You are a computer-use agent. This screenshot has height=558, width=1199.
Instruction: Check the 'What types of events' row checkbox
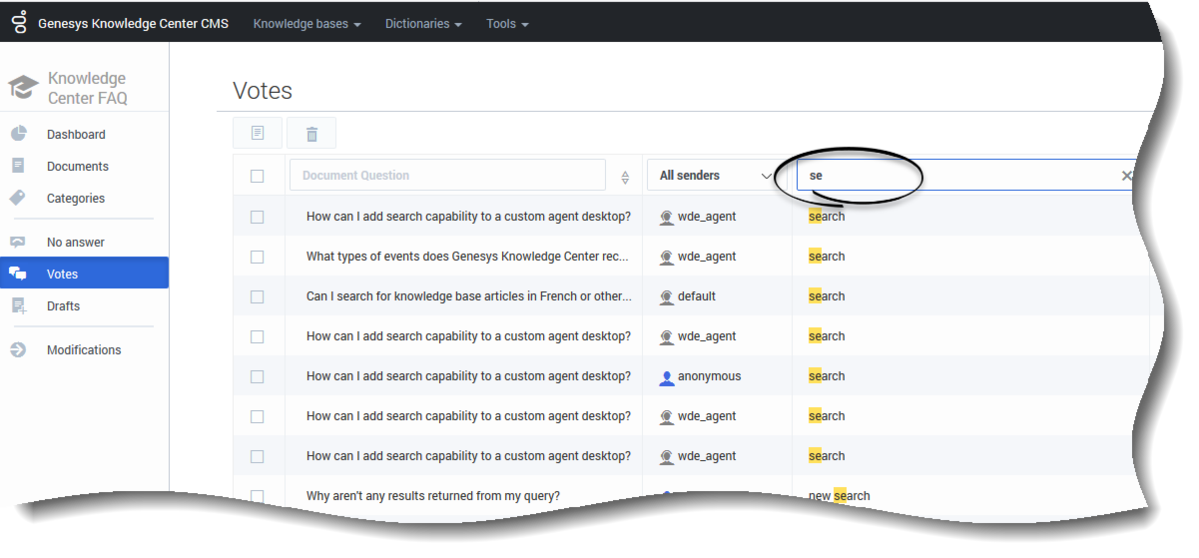pos(257,257)
